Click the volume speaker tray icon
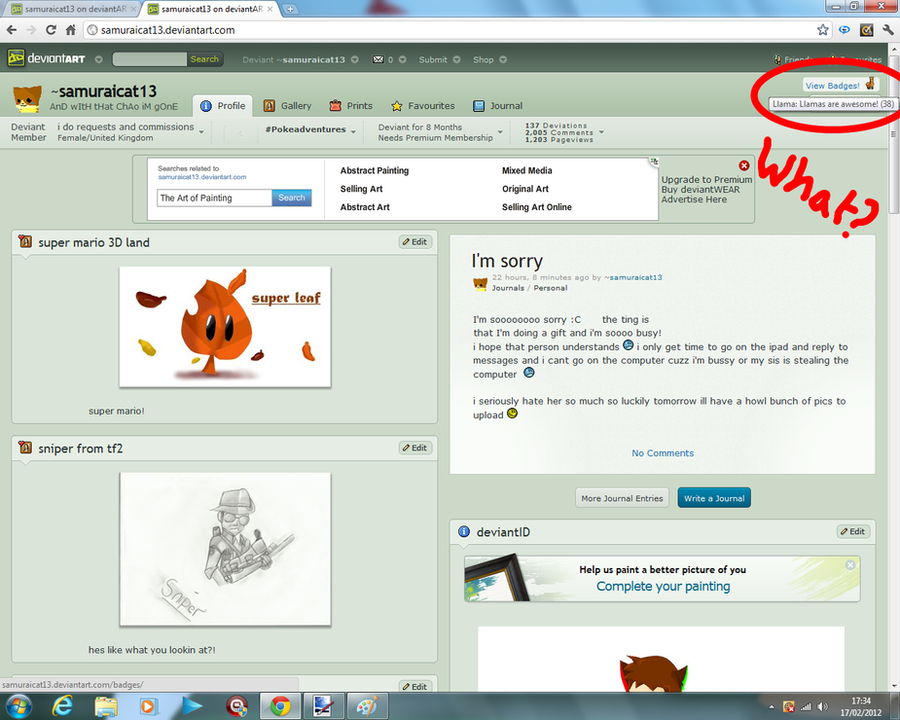 [823, 706]
